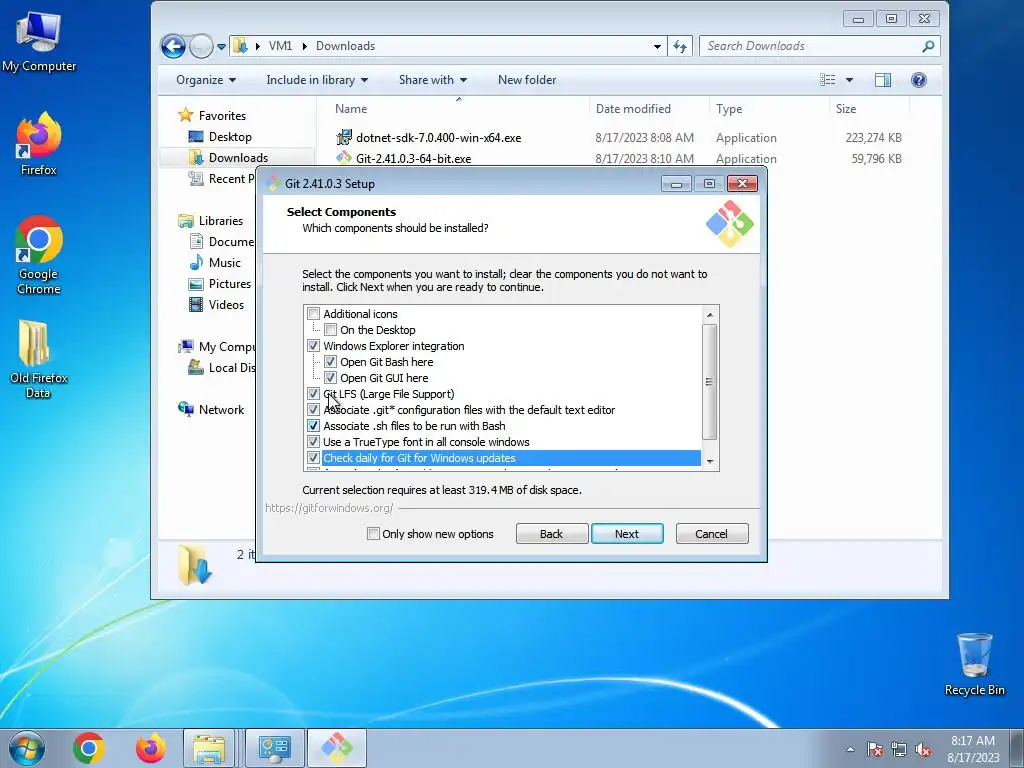Image resolution: width=1024 pixels, height=768 pixels.
Task: Click components list scrollbar thumb
Action: click(710, 382)
